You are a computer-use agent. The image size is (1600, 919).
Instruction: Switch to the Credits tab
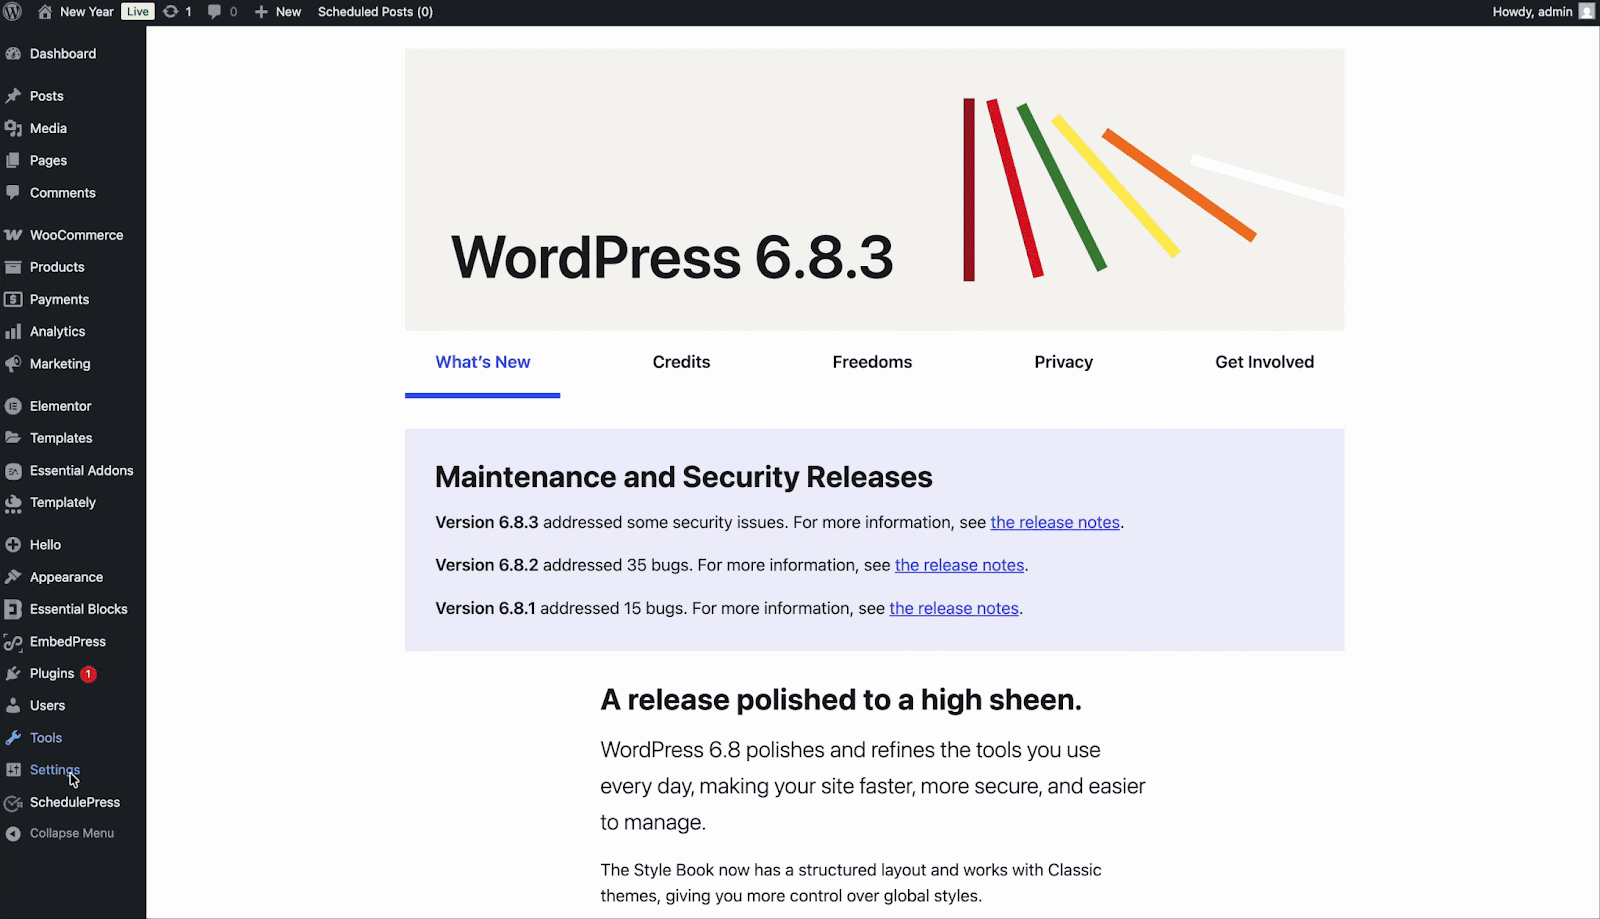(681, 362)
